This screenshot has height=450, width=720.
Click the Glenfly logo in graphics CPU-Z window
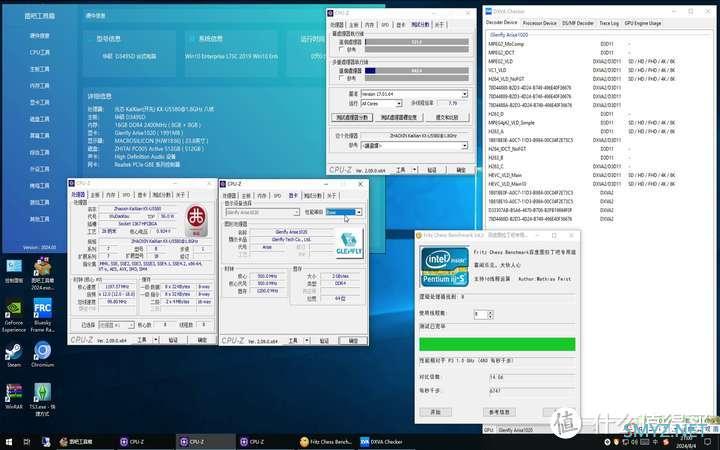pyautogui.click(x=349, y=243)
